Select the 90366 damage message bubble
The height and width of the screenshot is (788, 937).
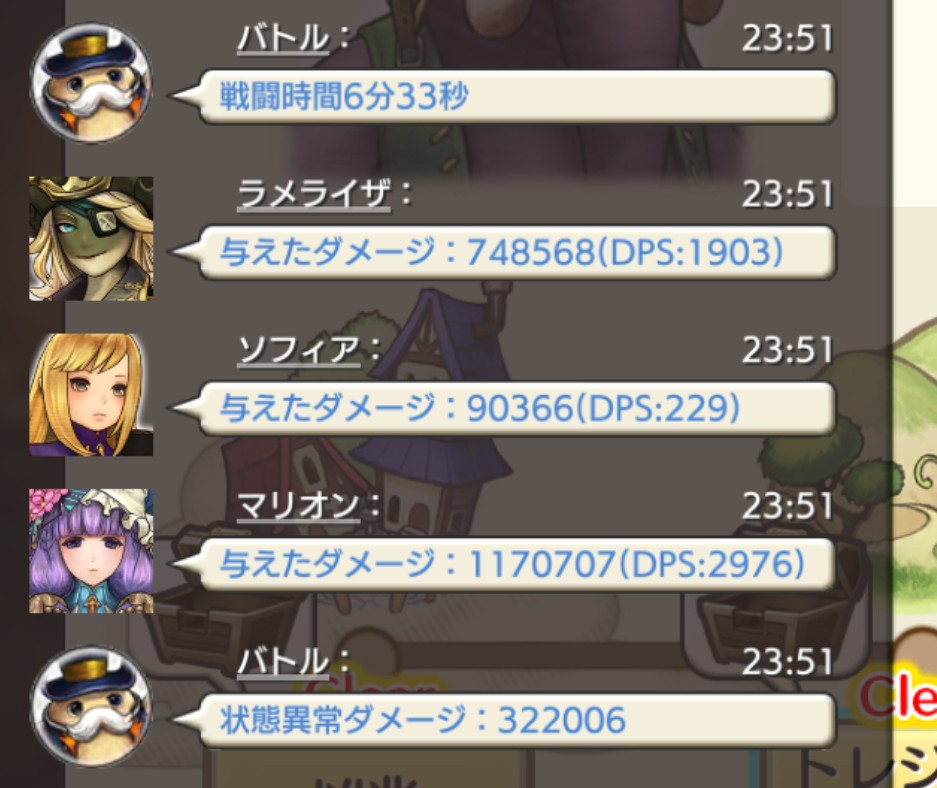pyautogui.click(x=503, y=408)
